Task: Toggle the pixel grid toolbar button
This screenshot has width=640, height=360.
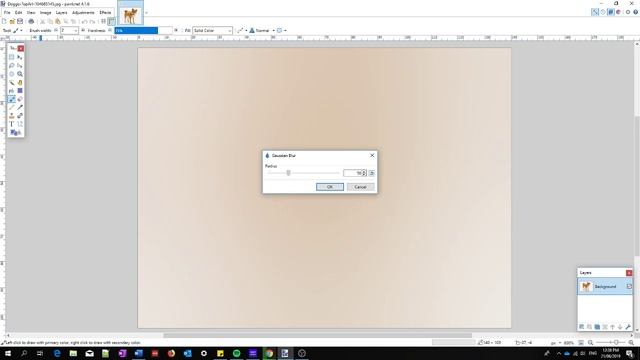Action: tap(103, 21)
